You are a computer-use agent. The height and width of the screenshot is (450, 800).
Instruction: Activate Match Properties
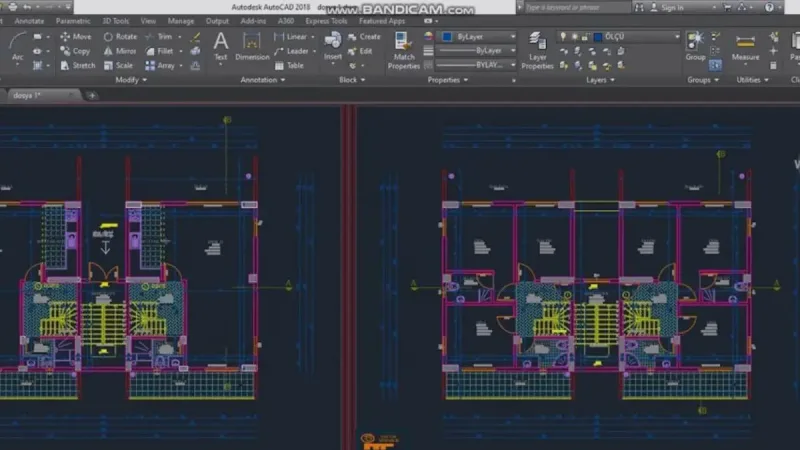point(404,50)
